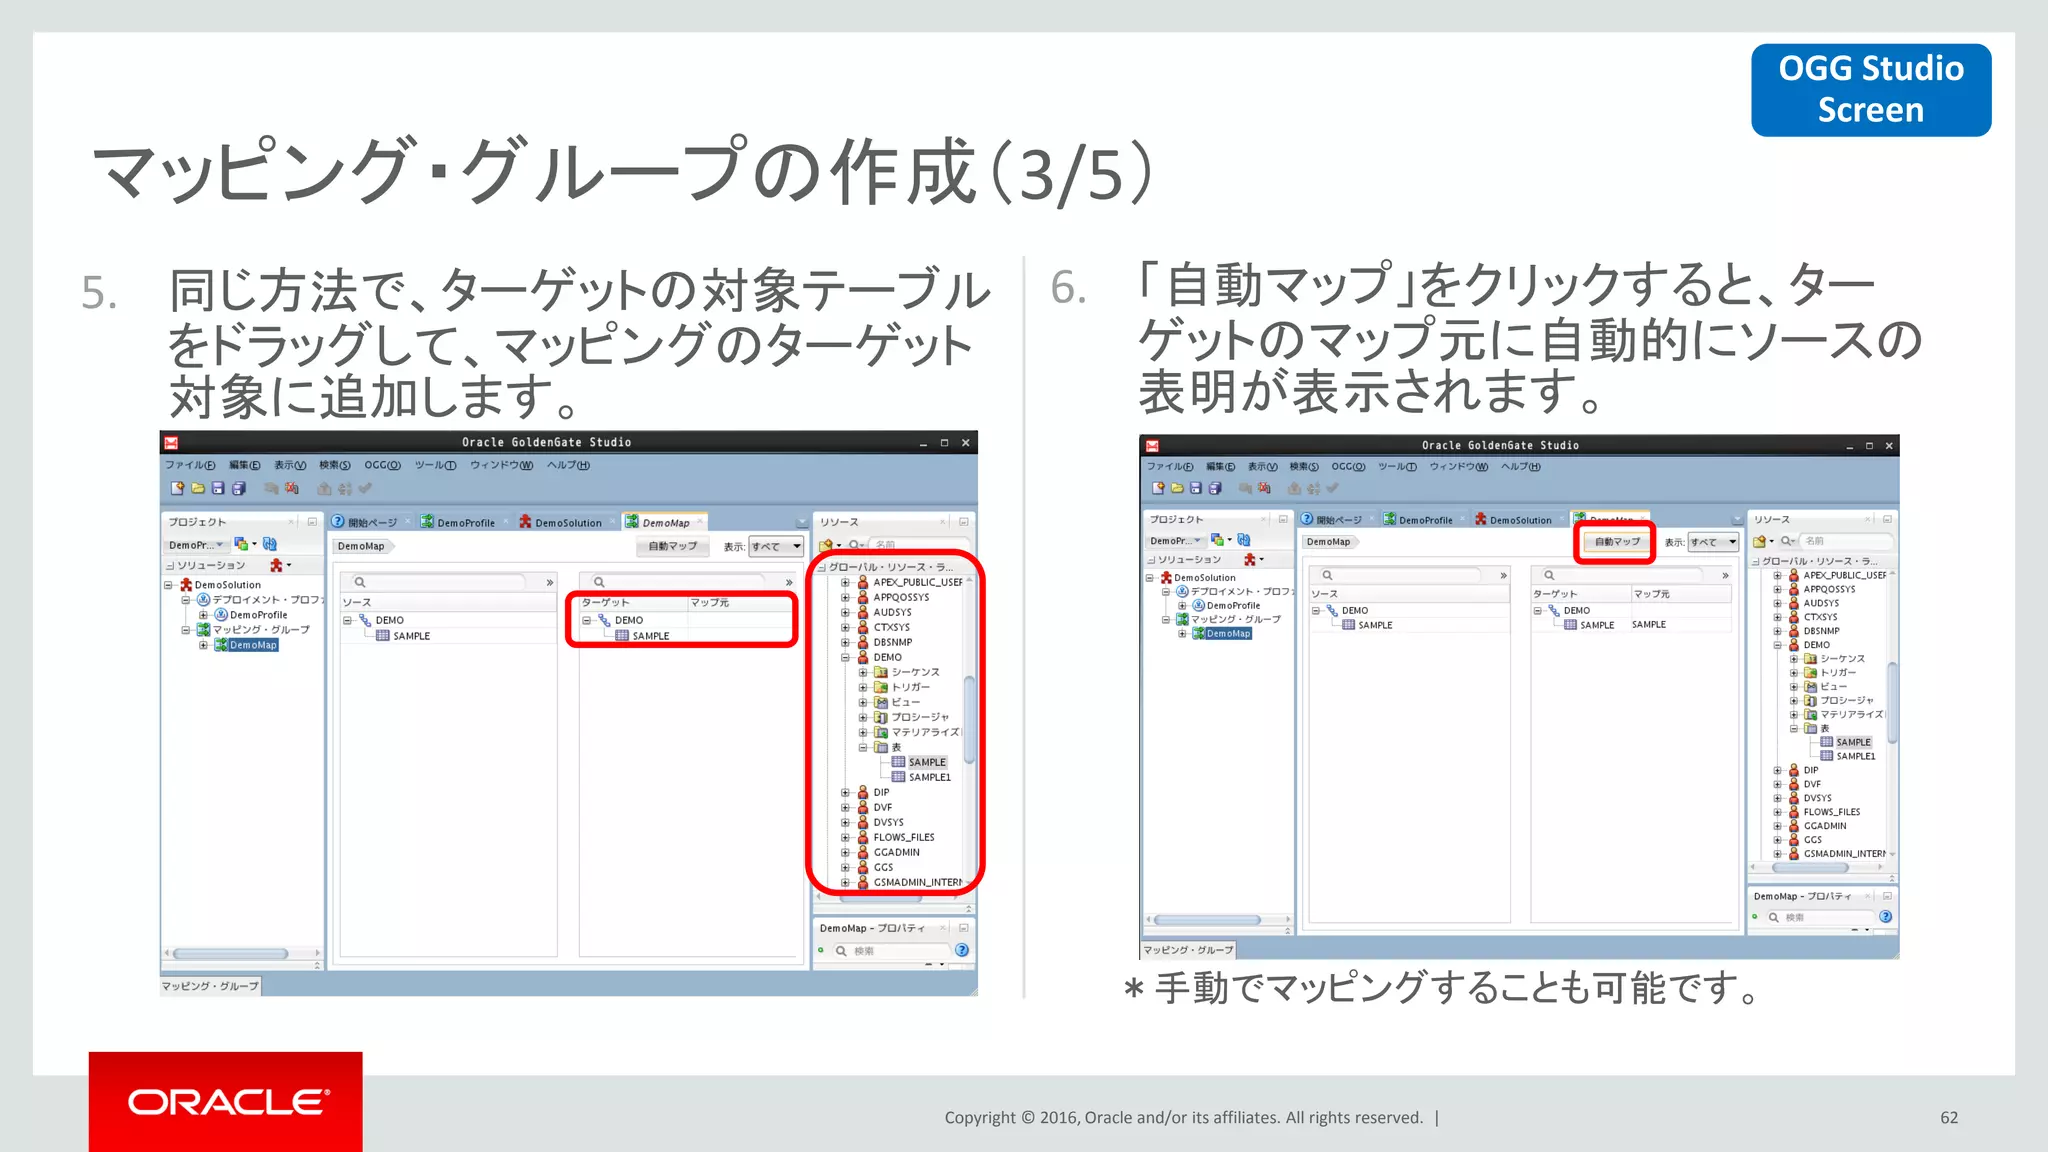This screenshot has height=1152, width=2048.
Task: Click source pane double-chevron in left window
Action: tap(549, 582)
